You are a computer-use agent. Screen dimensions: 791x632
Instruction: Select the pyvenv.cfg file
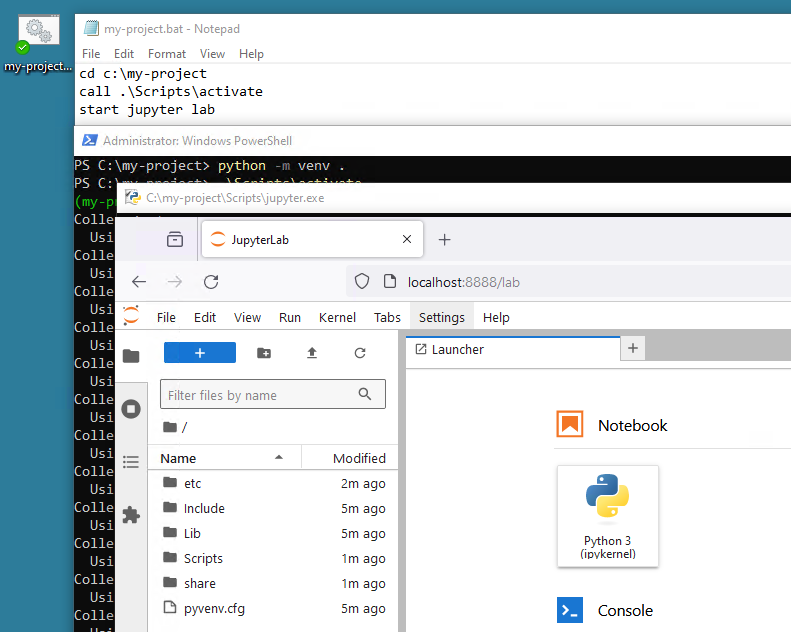273,608
